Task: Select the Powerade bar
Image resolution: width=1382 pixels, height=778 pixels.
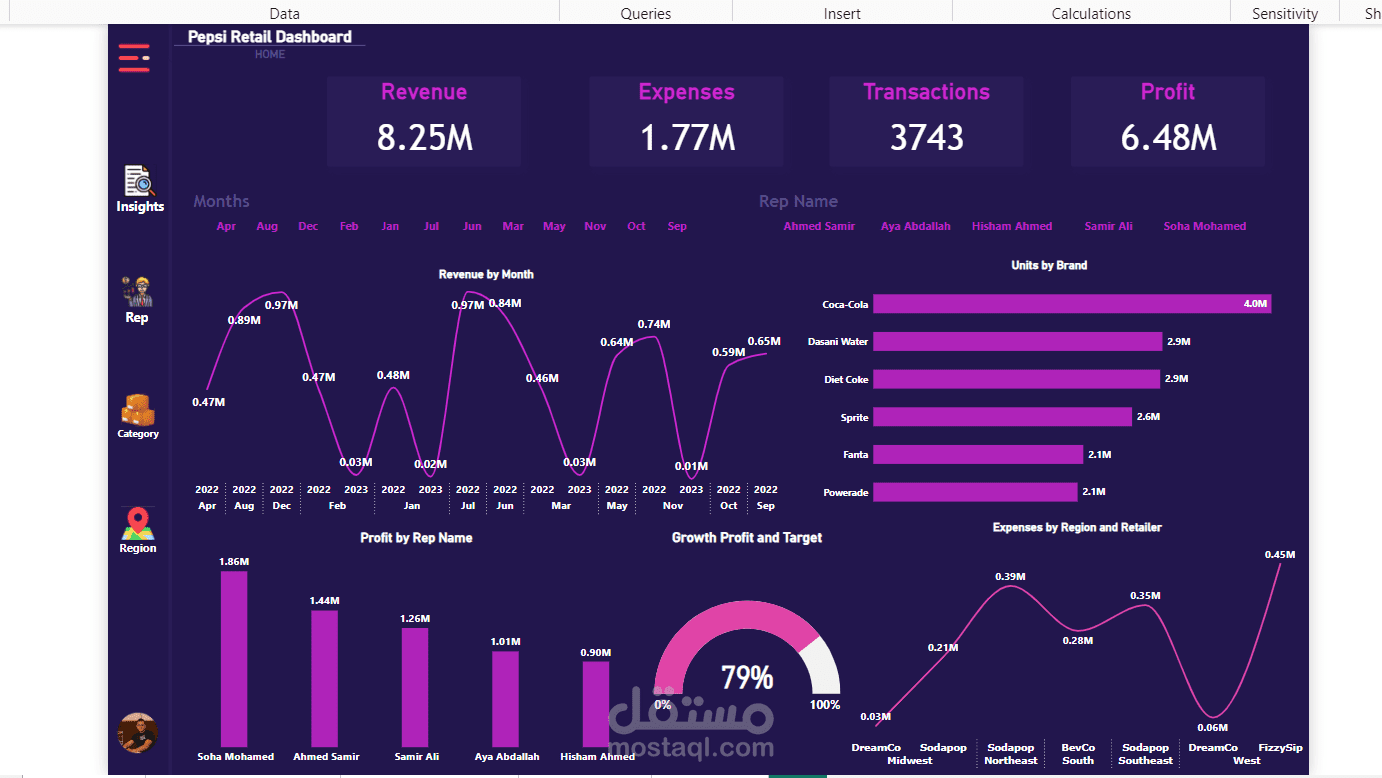Action: pyautogui.click(x=975, y=492)
